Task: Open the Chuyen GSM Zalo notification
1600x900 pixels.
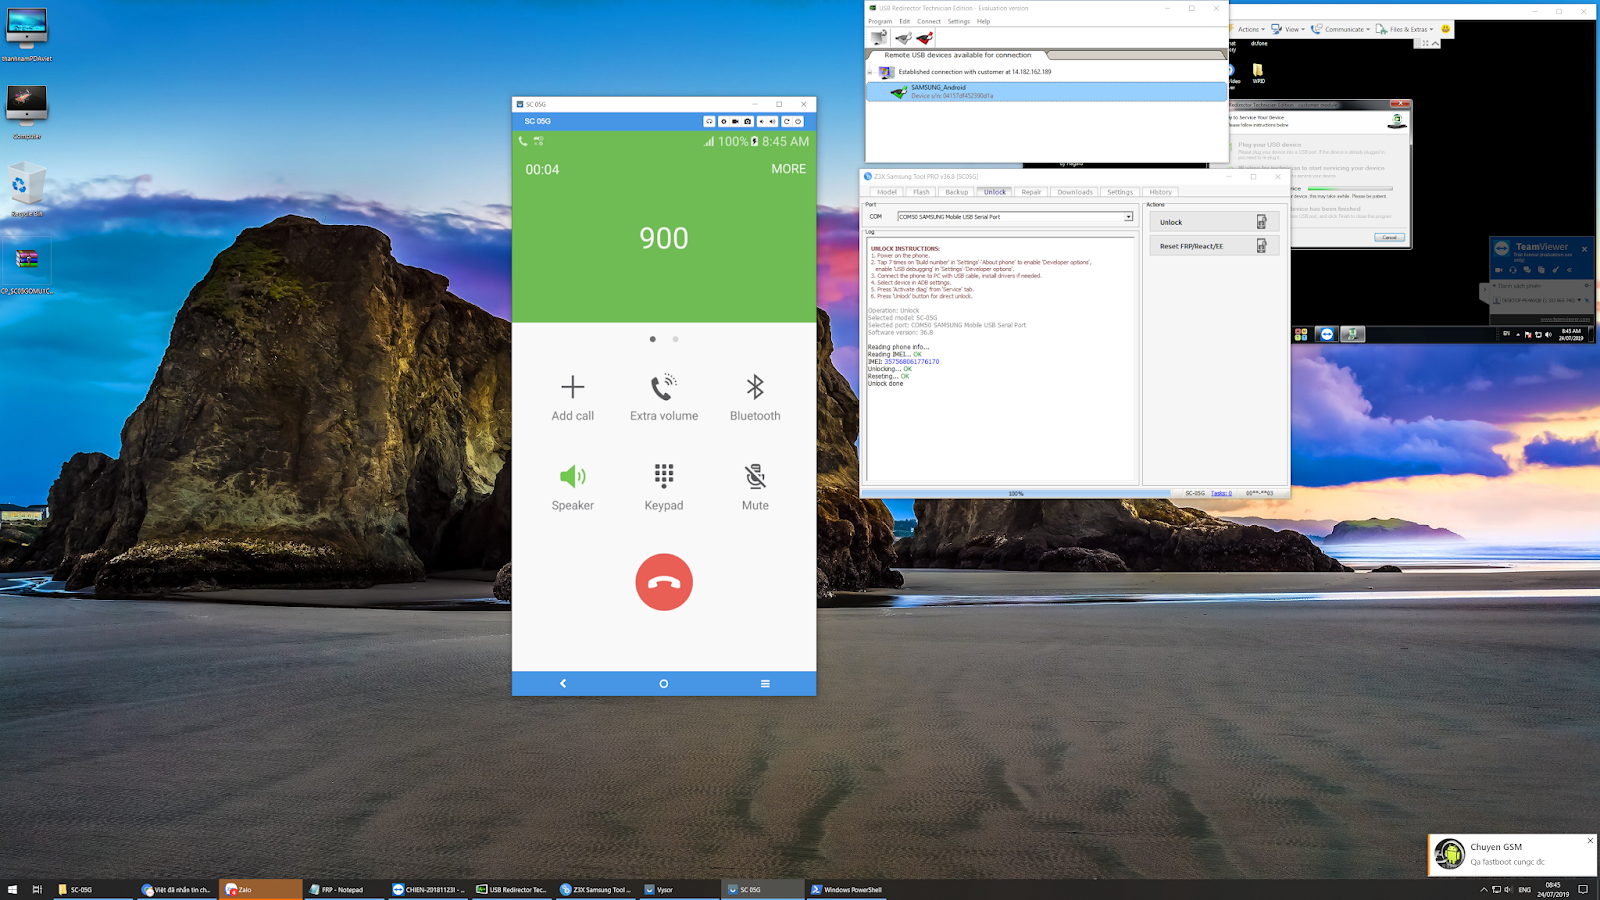Action: pyautogui.click(x=1512, y=854)
